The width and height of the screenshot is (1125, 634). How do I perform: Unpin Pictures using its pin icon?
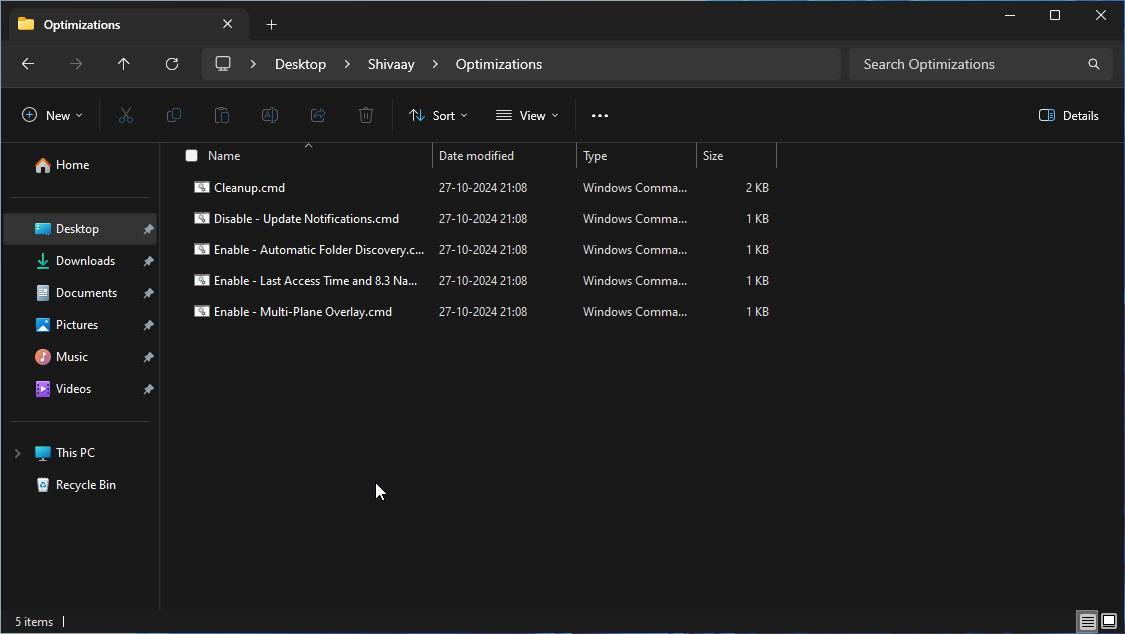click(149, 325)
